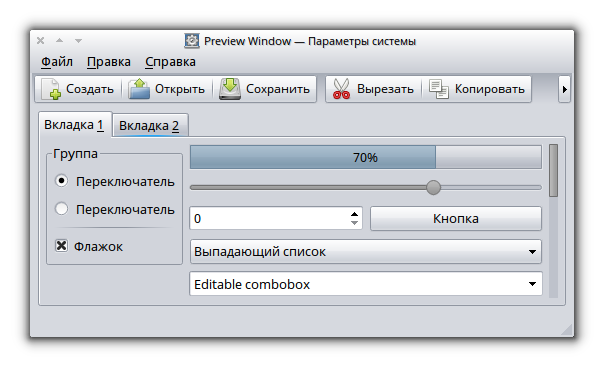Click the Копировать copy pages icon
This screenshot has height=367, width=604.
click(x=439, y=89)
